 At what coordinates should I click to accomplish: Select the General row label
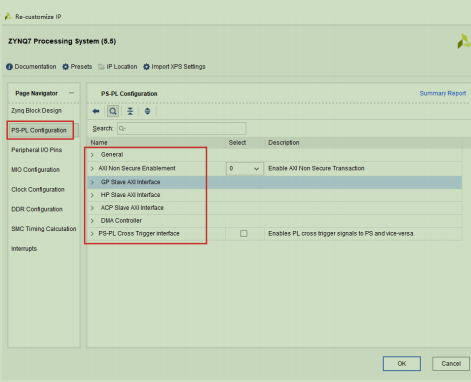pyautogui.click(x=112, y=154)
